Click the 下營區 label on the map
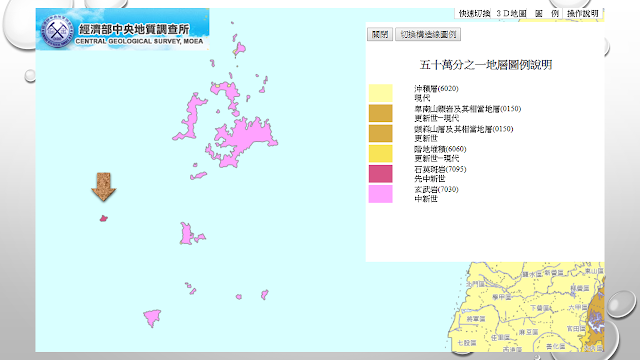 click(540, 308)
